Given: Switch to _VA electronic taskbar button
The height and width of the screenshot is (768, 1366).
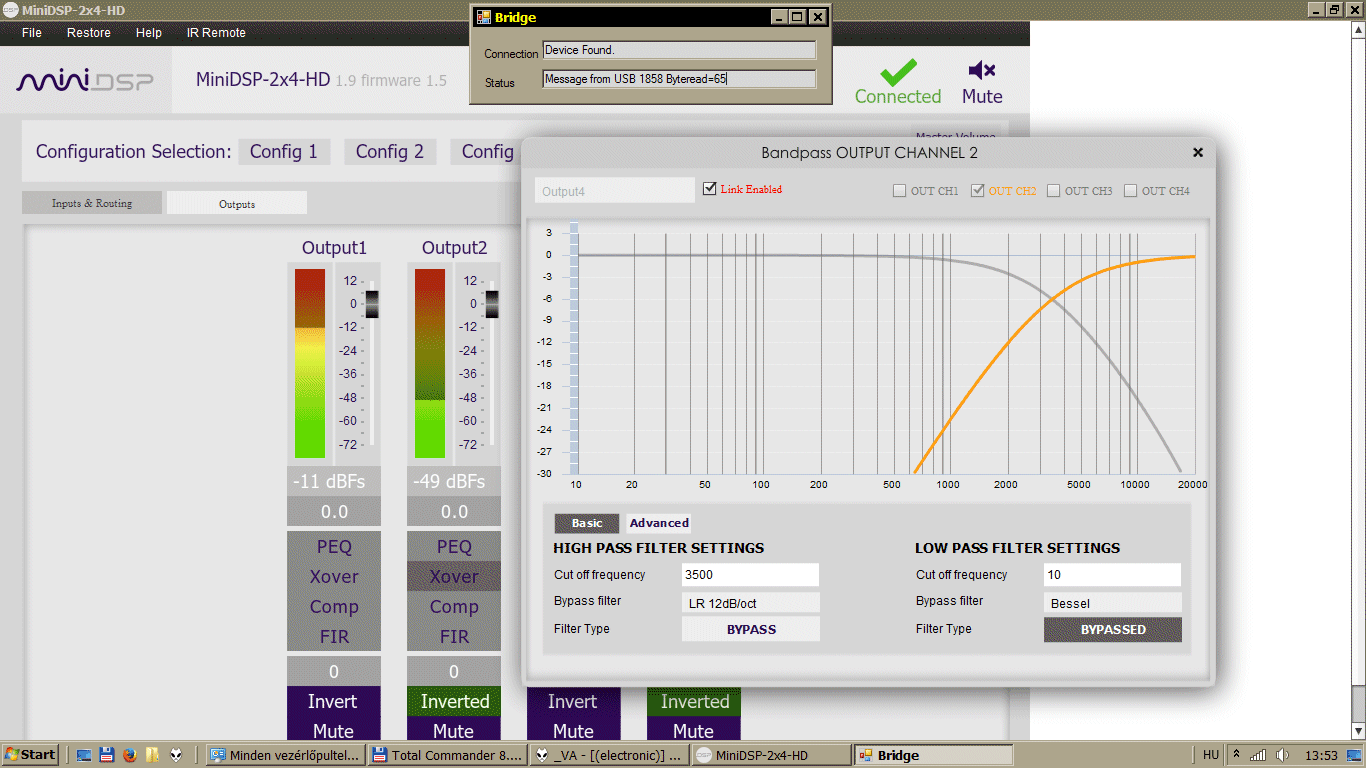Looking at the screenshot, I should click(611, 755).
